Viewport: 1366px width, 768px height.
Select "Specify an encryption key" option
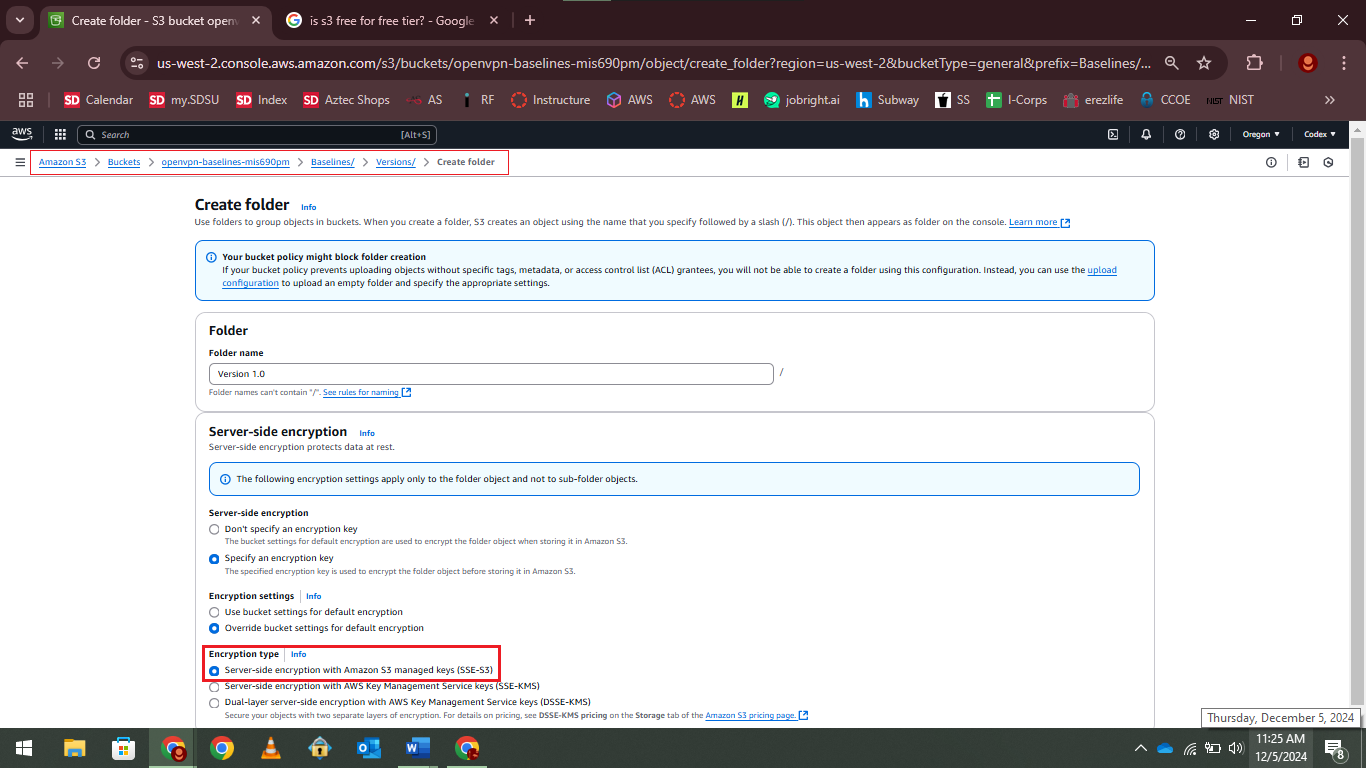point(214,559)
